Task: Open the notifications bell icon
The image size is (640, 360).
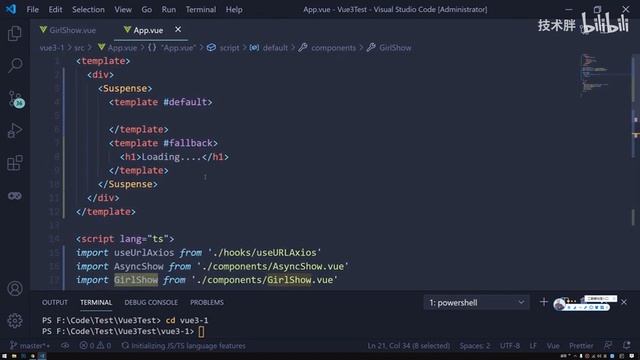Action: pos(627,346)
